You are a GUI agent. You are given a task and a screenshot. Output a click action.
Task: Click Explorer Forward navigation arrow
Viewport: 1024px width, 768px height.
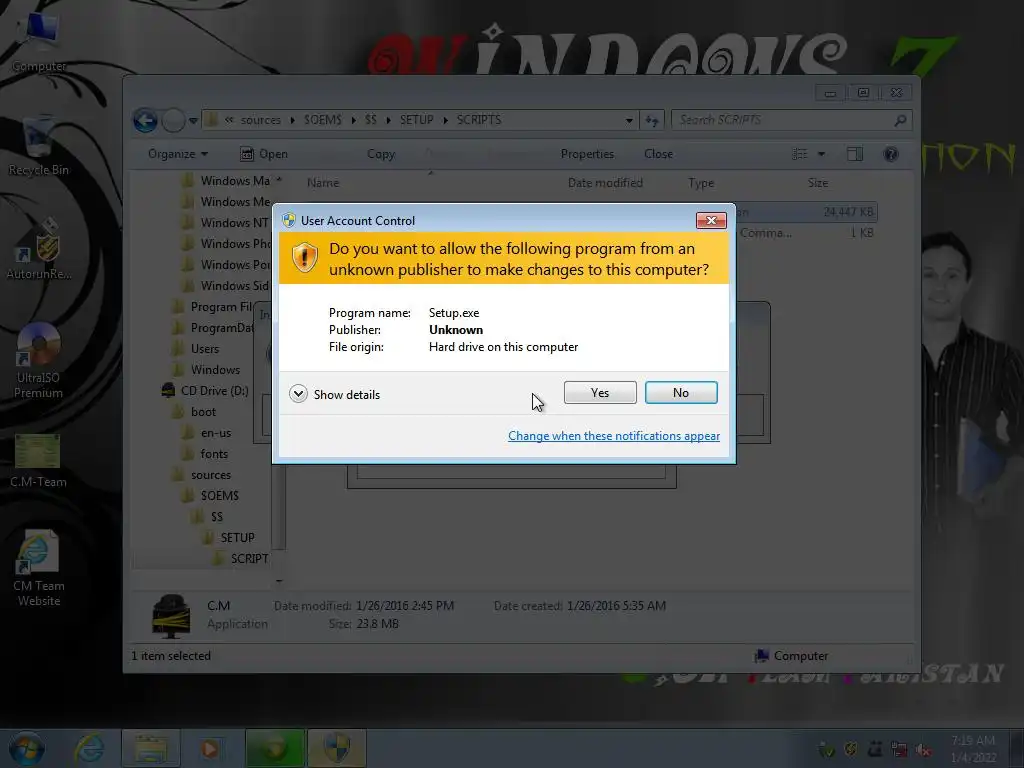pos(173,120)
